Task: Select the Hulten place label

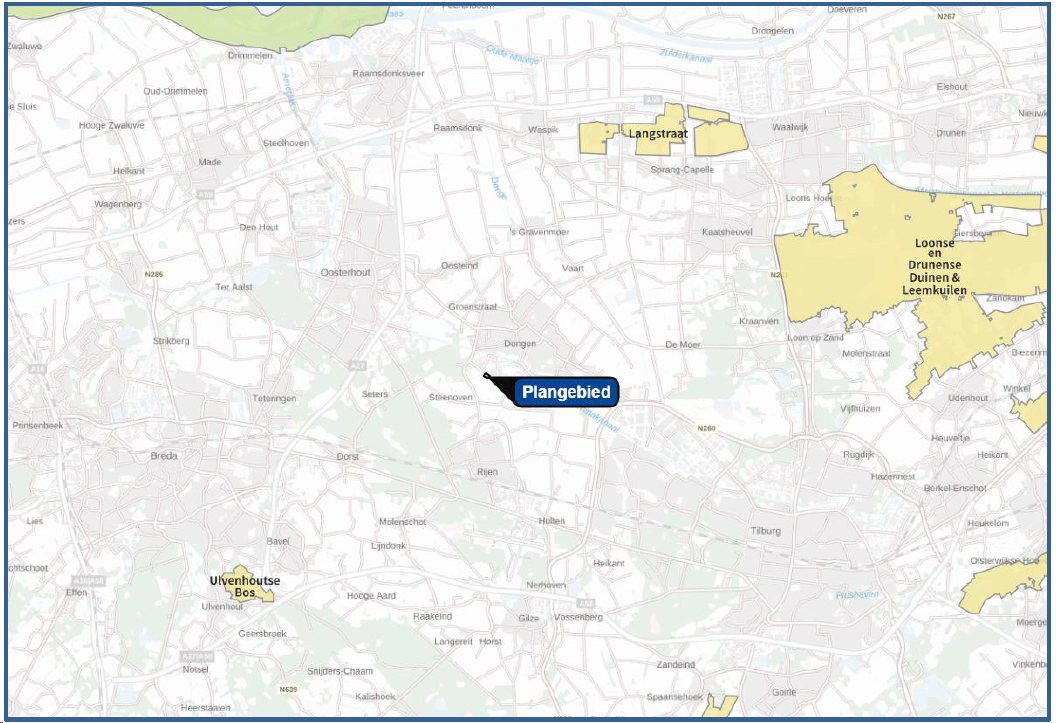Action: tap(551, 521)
